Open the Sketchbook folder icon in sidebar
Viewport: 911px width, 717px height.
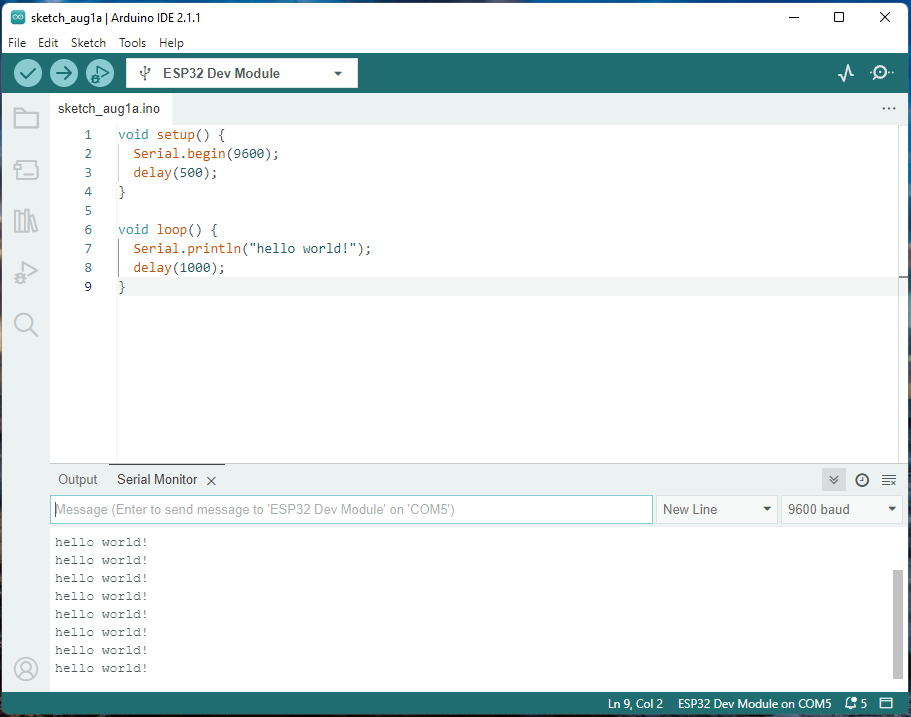point(26,119)
